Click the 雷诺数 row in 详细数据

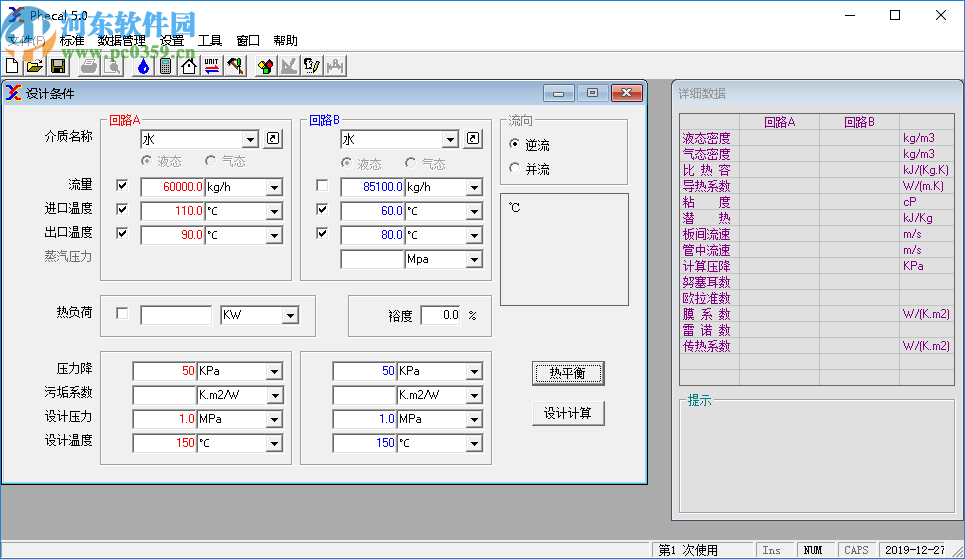coord(817,330)
